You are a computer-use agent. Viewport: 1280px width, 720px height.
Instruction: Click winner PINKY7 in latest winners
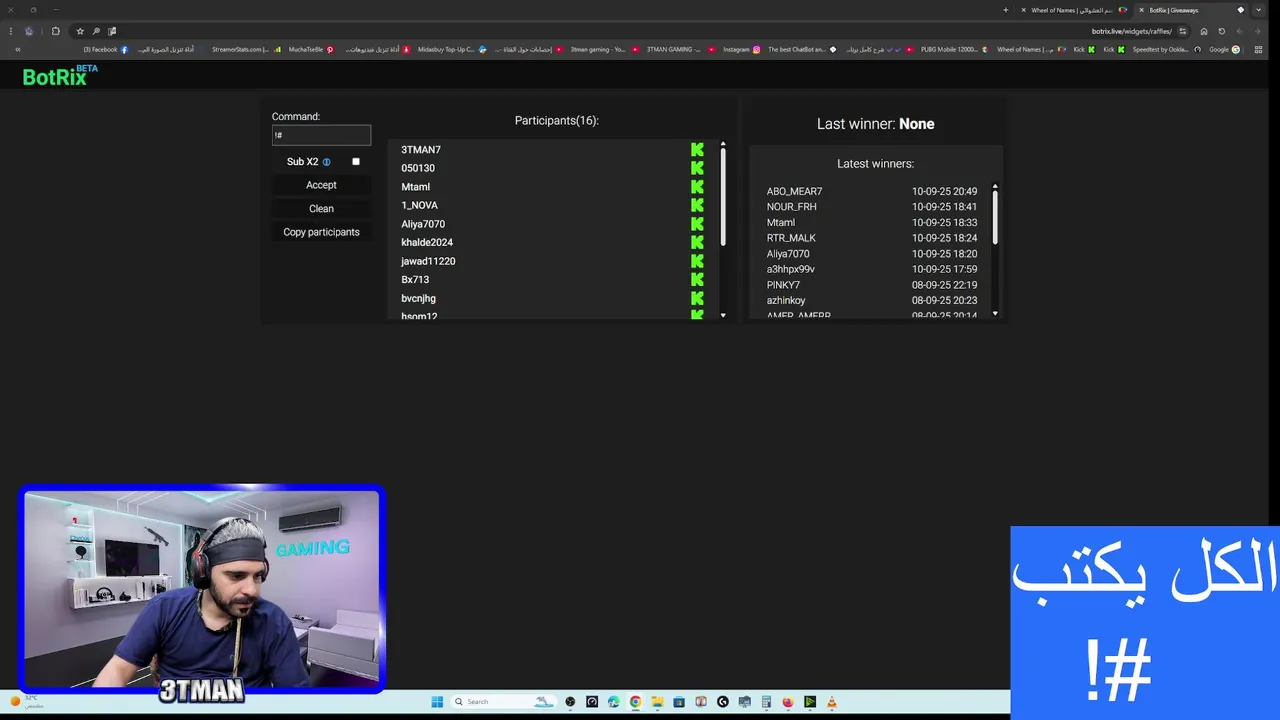[x=783, y=285]
